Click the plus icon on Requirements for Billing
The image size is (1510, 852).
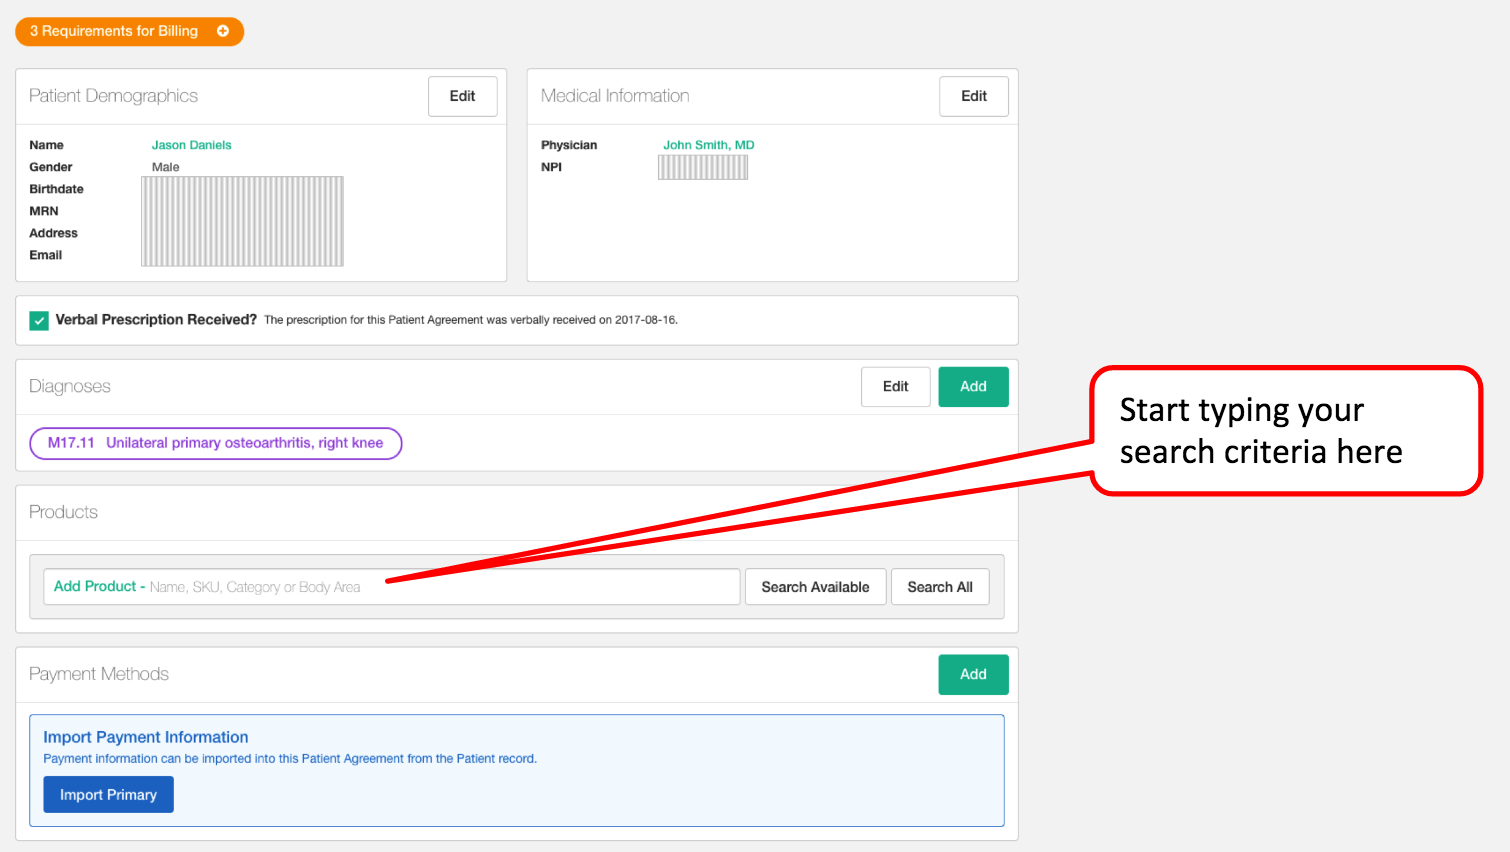point(223,31)
